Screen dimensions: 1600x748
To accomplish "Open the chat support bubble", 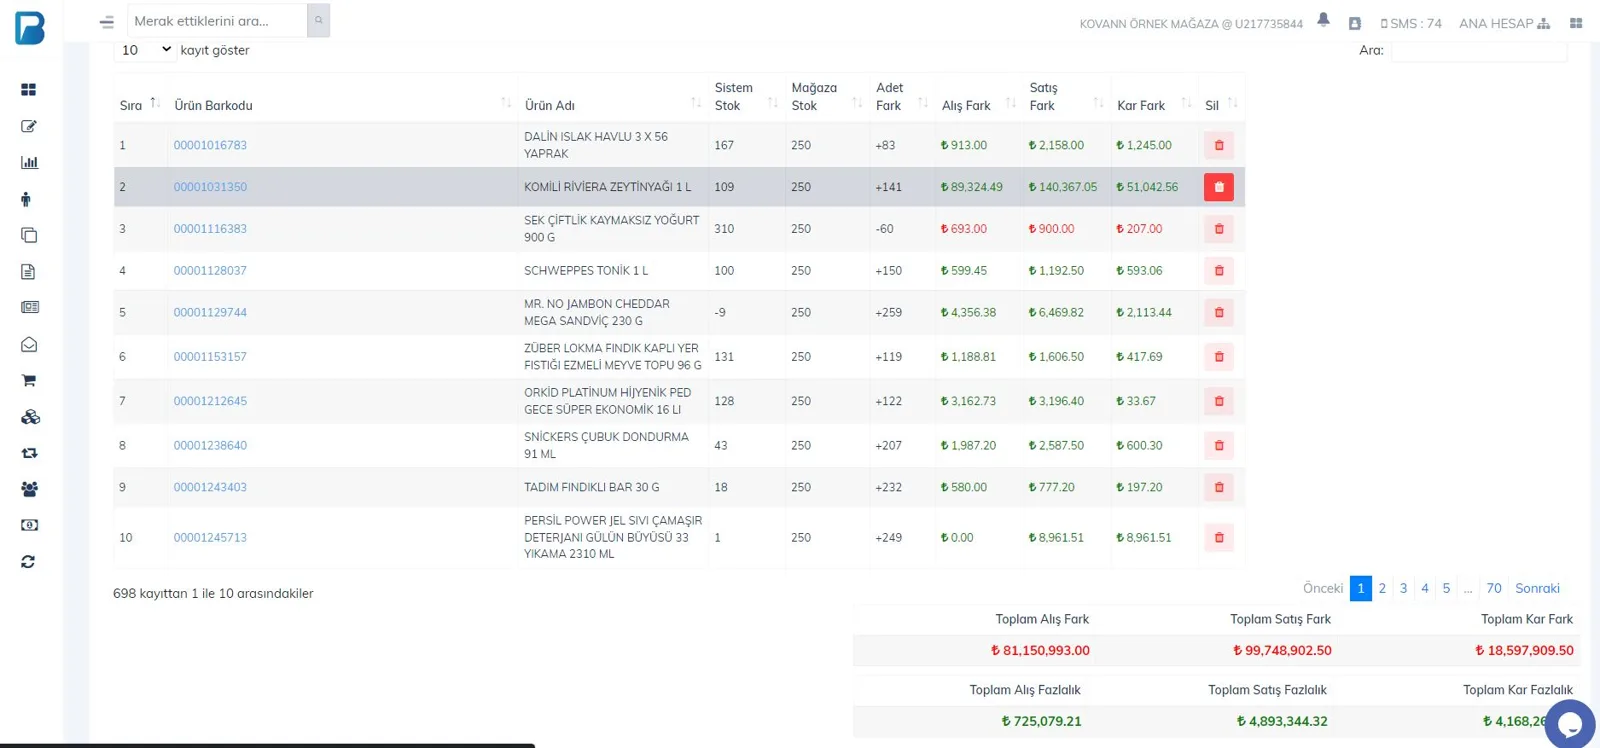I will (1570, 723).
